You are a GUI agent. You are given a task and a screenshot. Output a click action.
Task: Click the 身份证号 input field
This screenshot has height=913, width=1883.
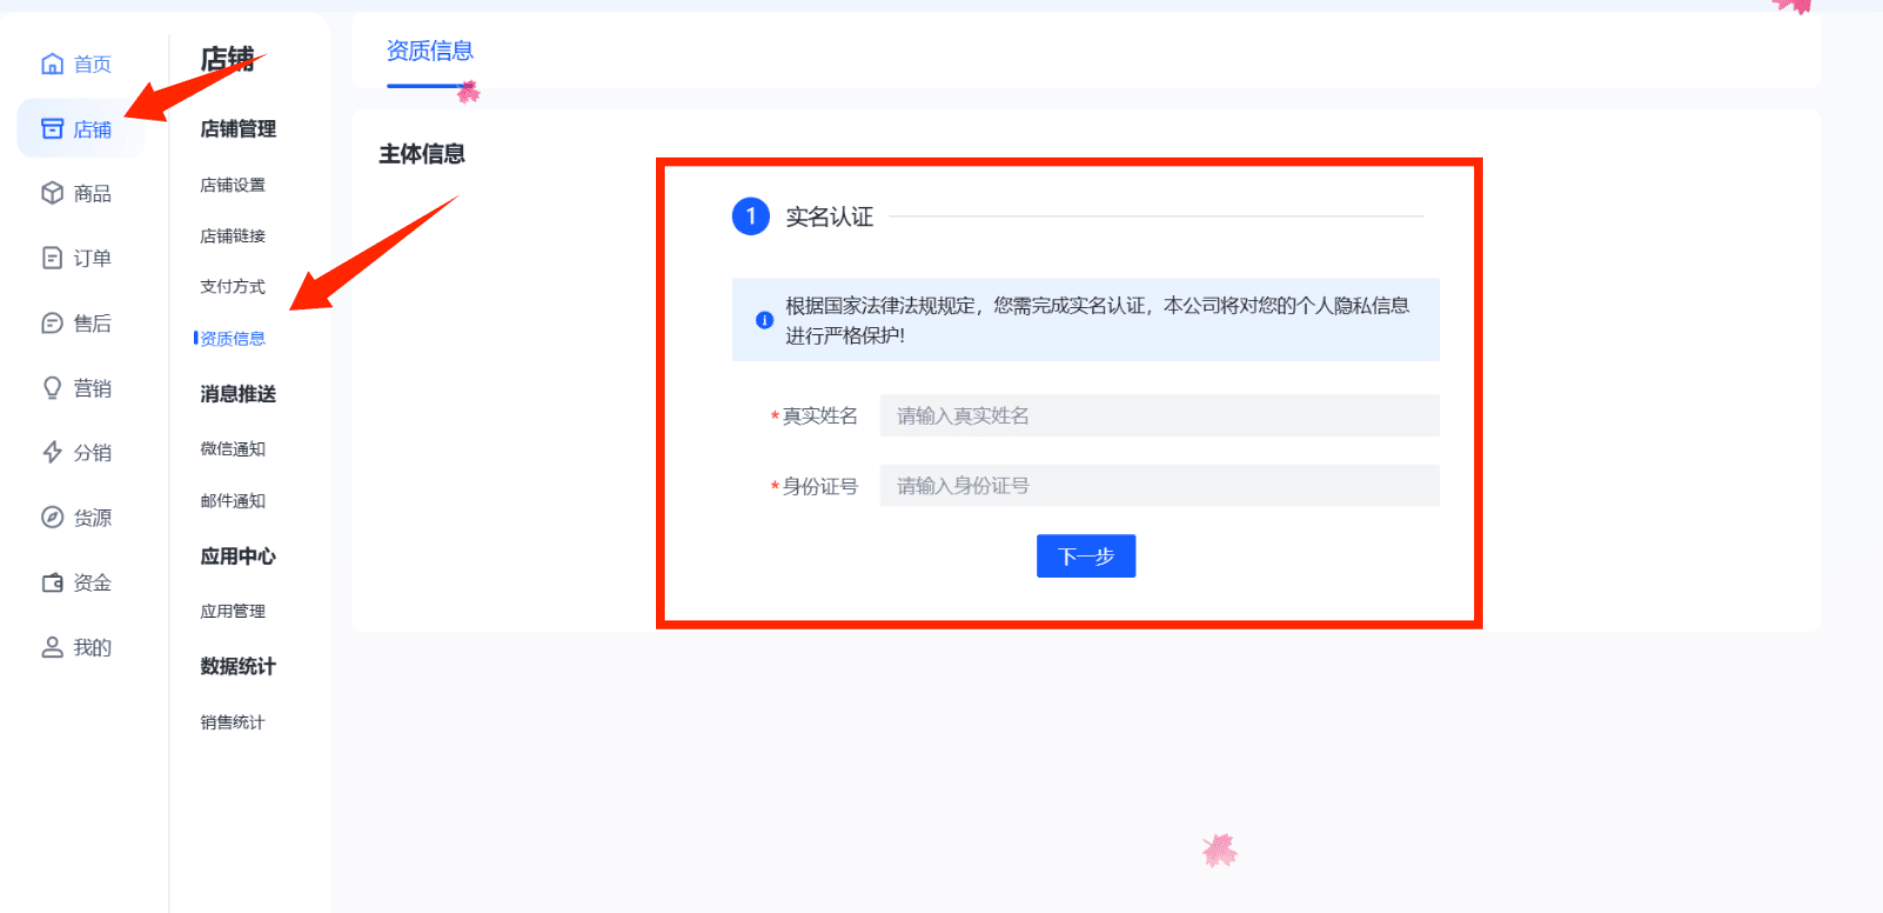1159,485
